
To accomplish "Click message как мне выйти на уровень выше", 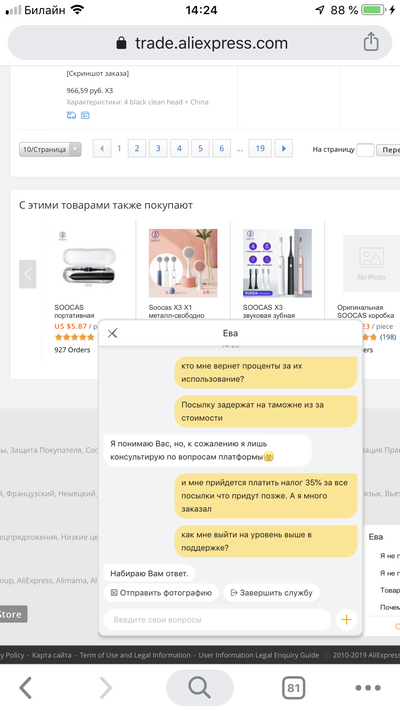I will (x=266, y=541).
